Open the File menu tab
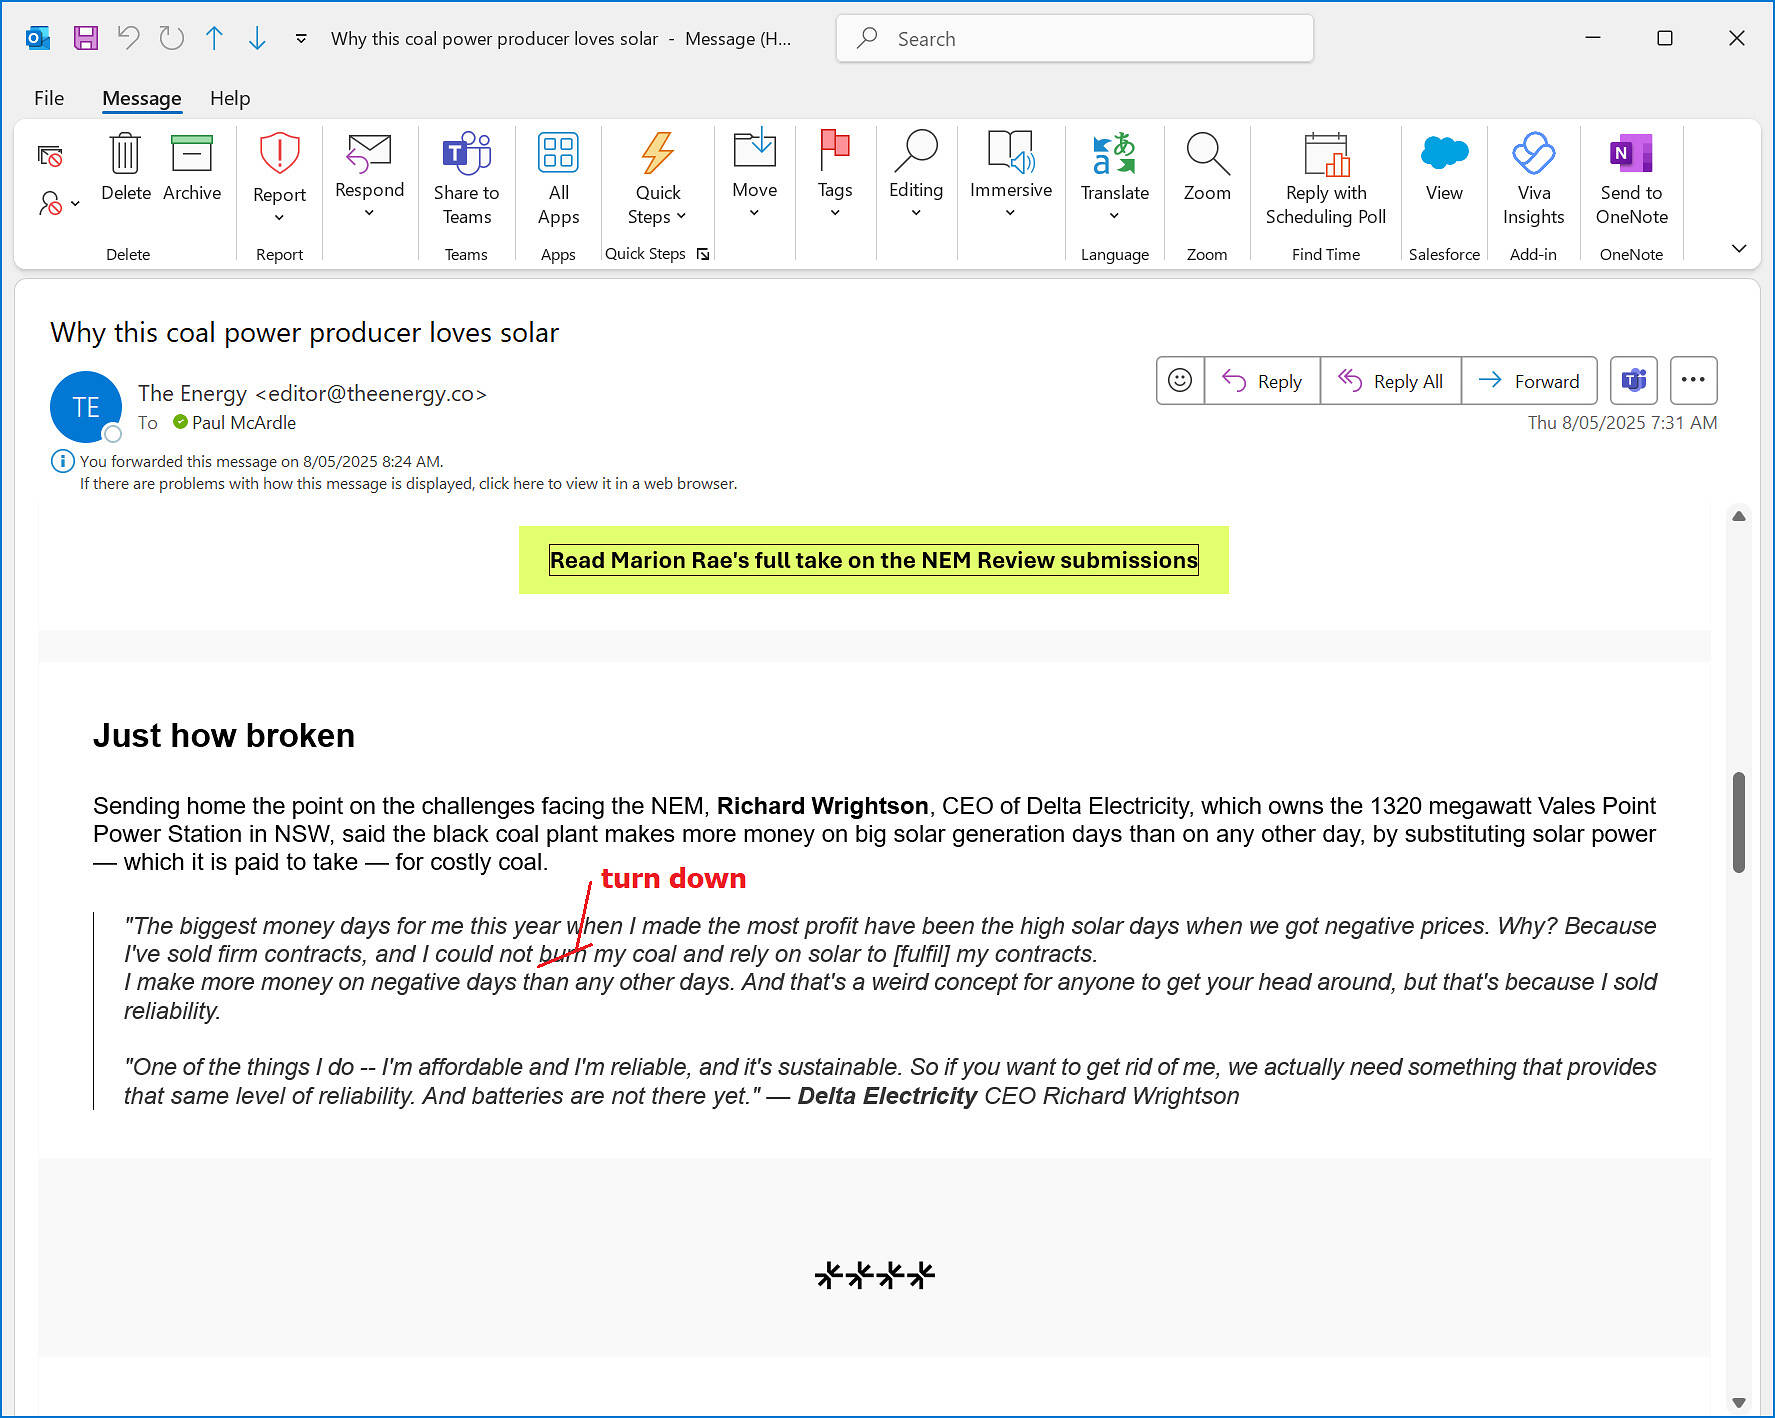This screenshot has width=1775, height=1418. click(x=49, y=98)
